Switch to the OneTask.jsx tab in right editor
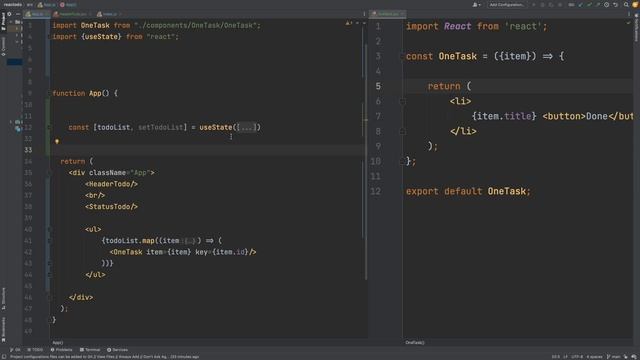The width and height of the screenshot is (640, 360). point(387,14)
